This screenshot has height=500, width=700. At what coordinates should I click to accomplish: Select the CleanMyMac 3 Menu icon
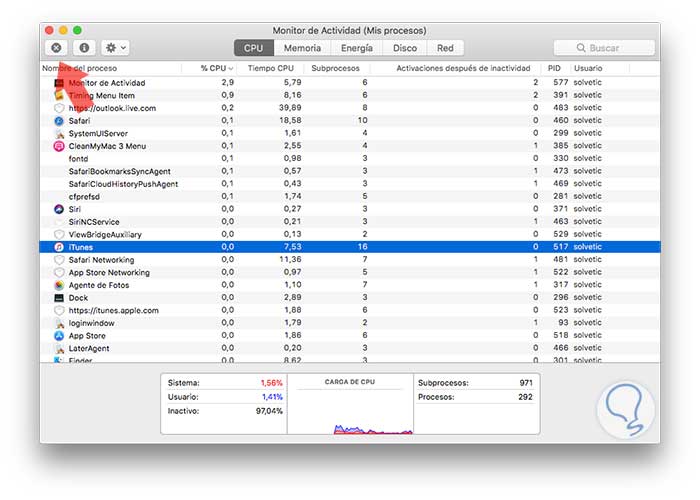coord(59,146)
